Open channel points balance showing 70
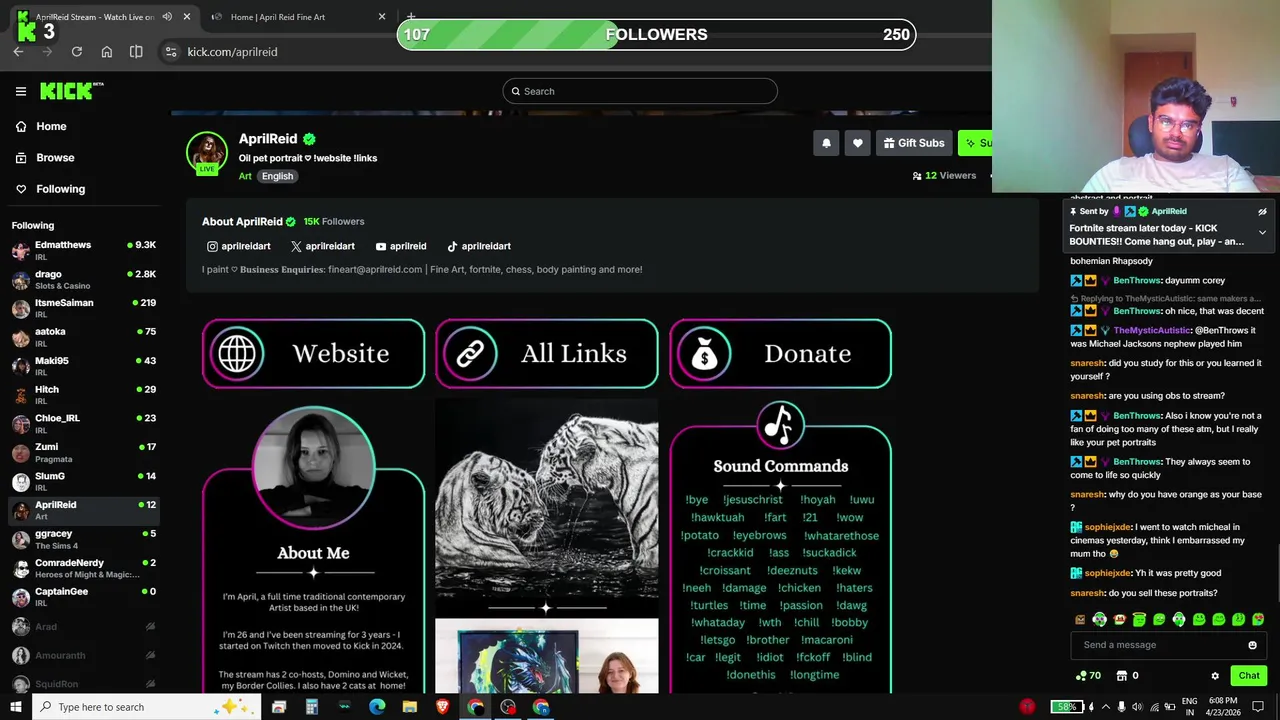Screen dimensions: 1280x720 tap(1088, 676)
